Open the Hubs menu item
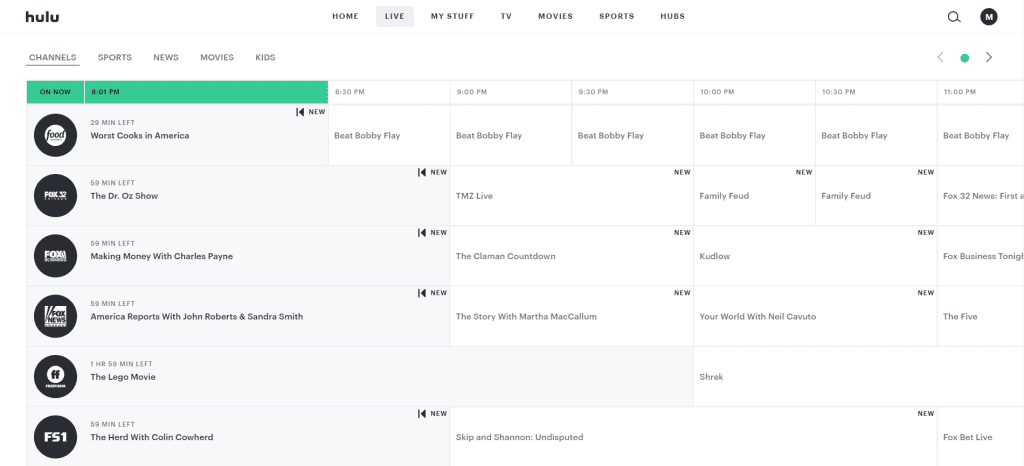The image size is (1024, 466). (673, 16)
